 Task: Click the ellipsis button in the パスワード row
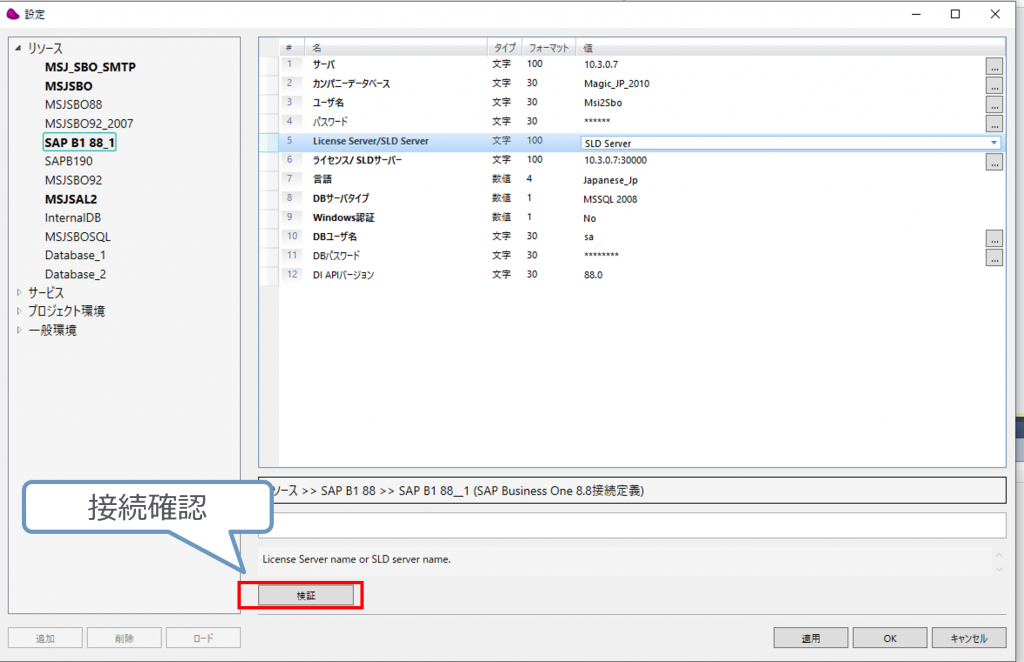[993, 123]
